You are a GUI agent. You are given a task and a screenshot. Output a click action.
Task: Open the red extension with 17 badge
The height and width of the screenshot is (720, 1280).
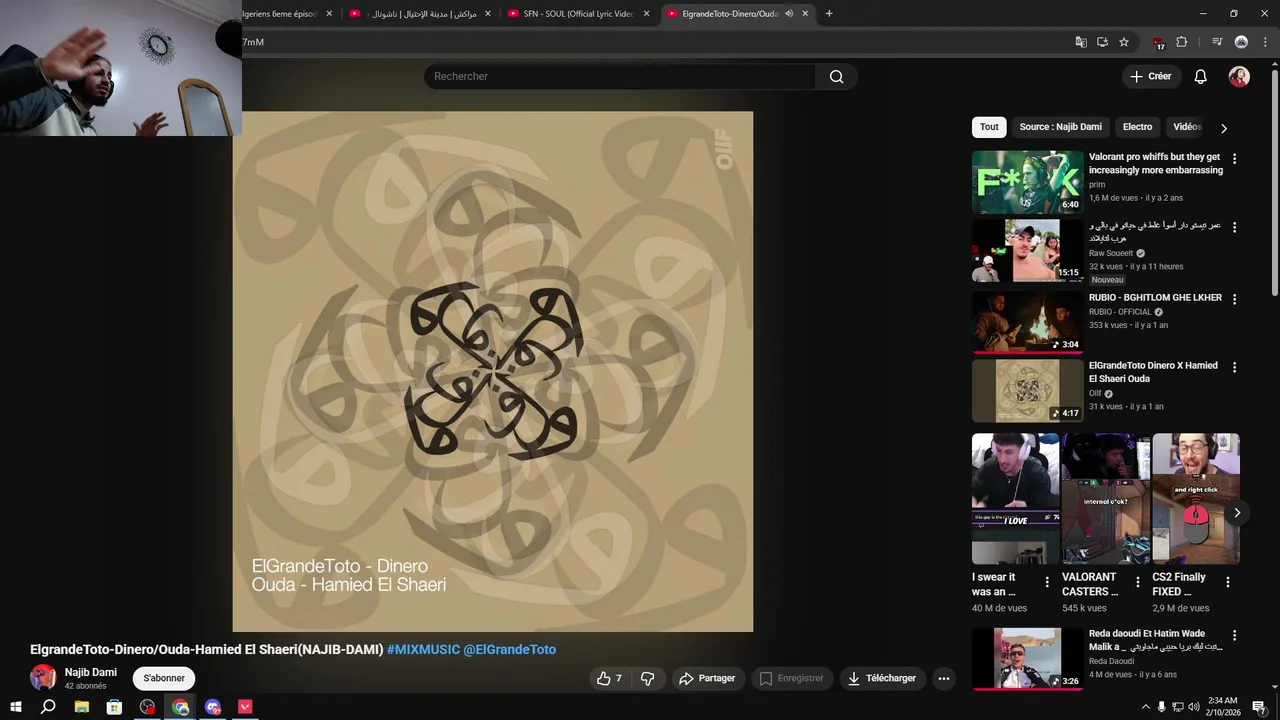[1159, 43]
